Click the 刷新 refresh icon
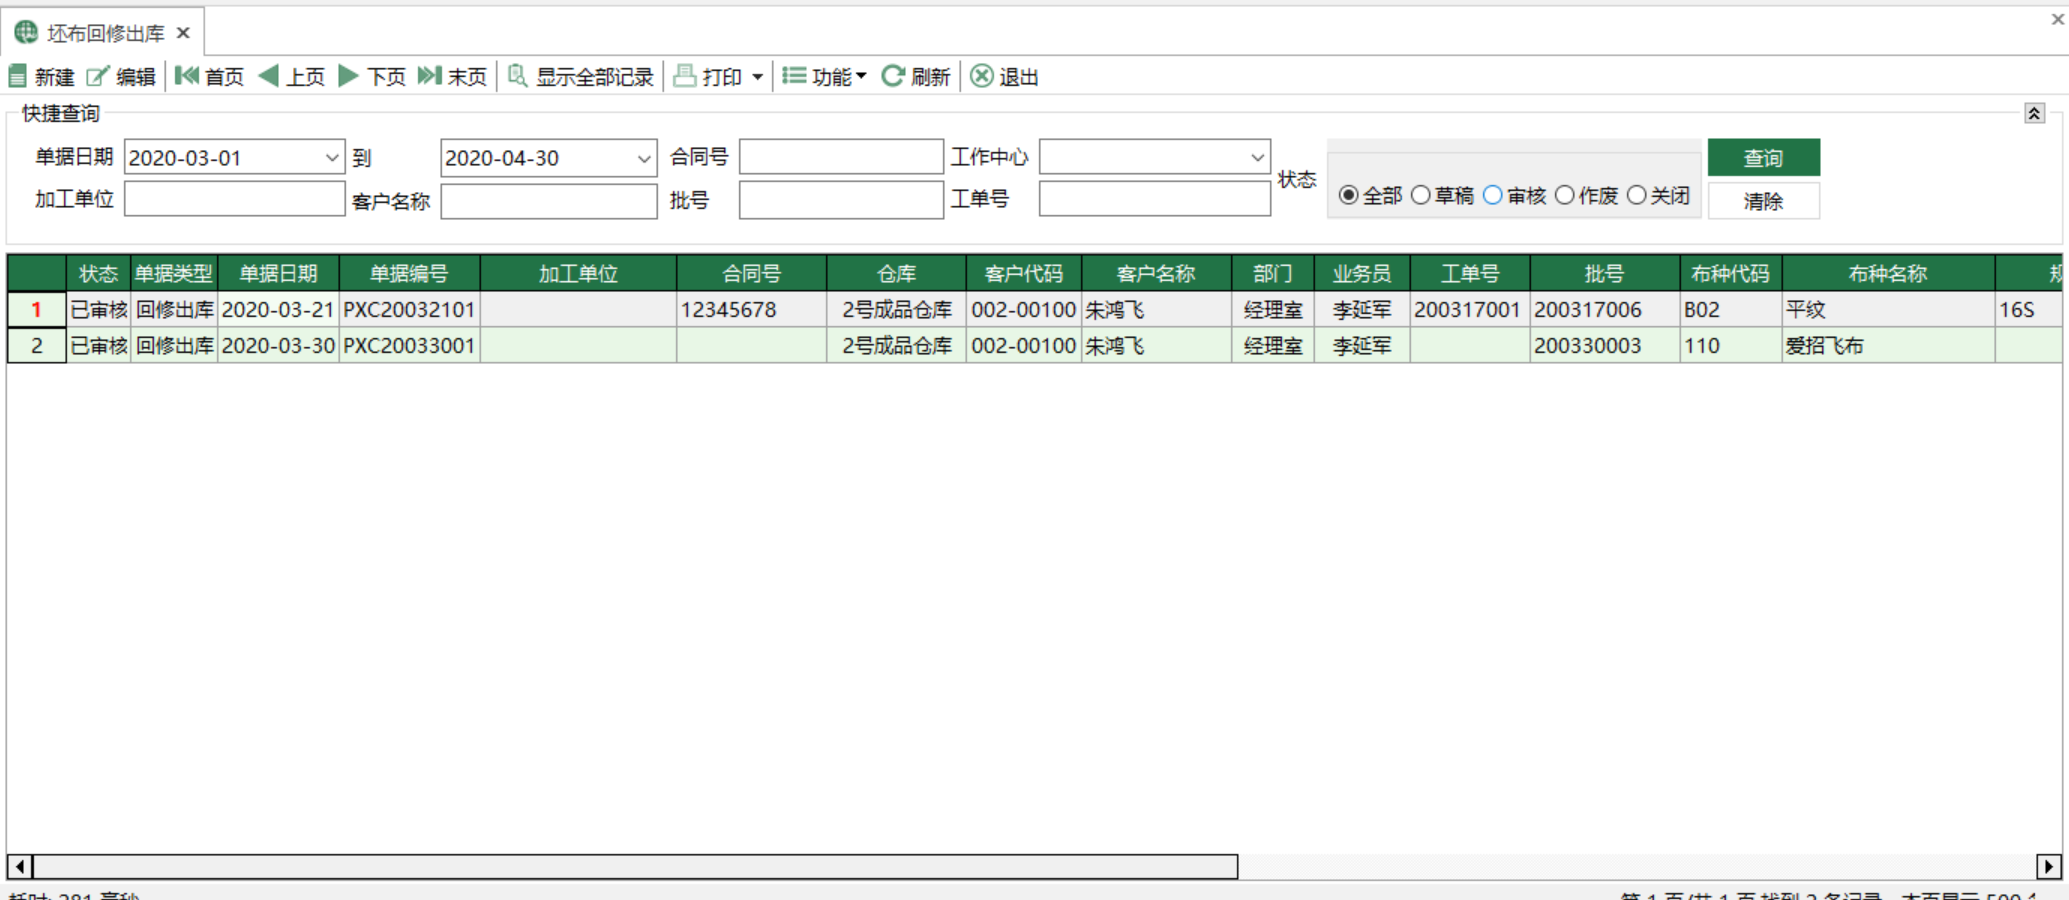The height and width of the screenshot is (900, 2069). (893, 76)
